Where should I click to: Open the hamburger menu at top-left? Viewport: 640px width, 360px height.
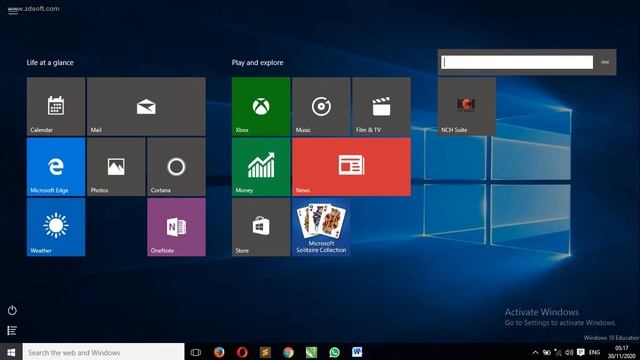13,10
